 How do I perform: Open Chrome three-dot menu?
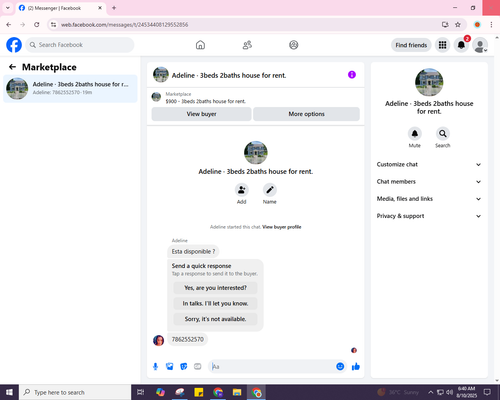491,25
